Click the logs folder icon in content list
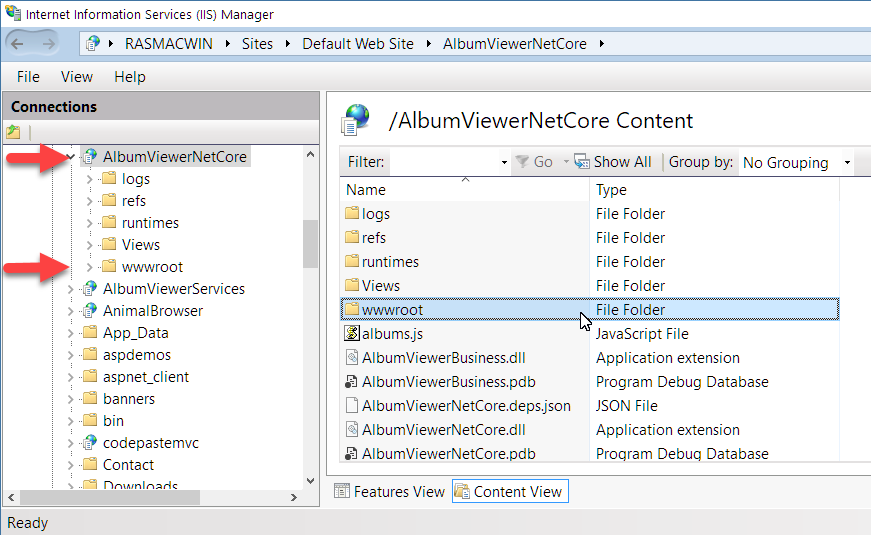The image size is (871, 535). [352, 213]
